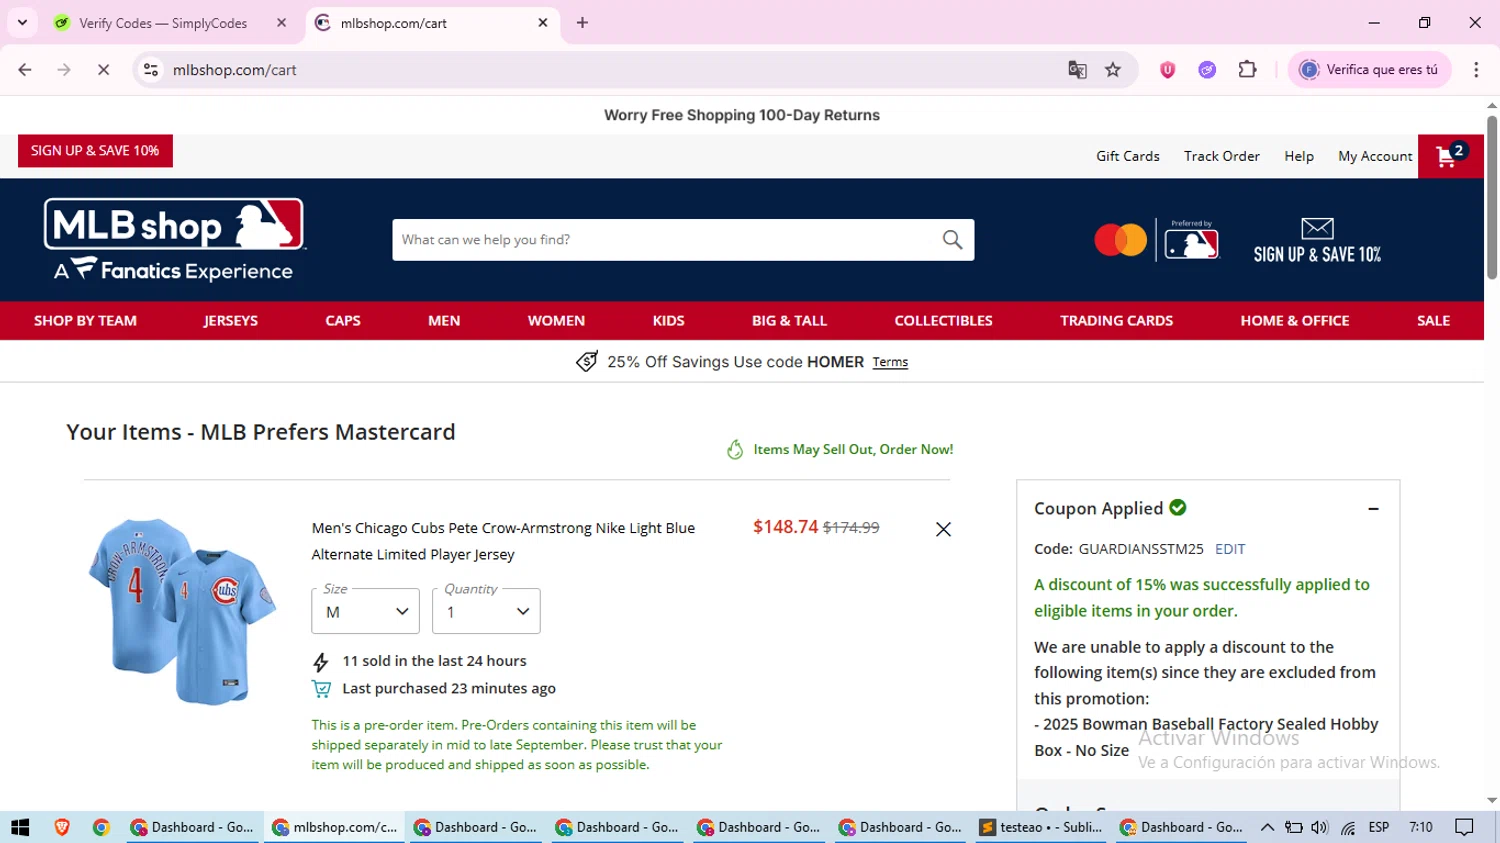The image size is (1500, 843).
Task: View site information icon in address bar
Action: [151, 70]
